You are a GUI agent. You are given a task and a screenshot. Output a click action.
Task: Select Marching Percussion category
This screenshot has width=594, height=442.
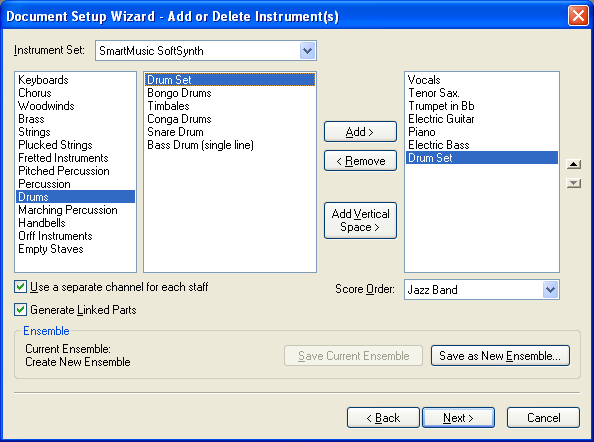(68, 210)
